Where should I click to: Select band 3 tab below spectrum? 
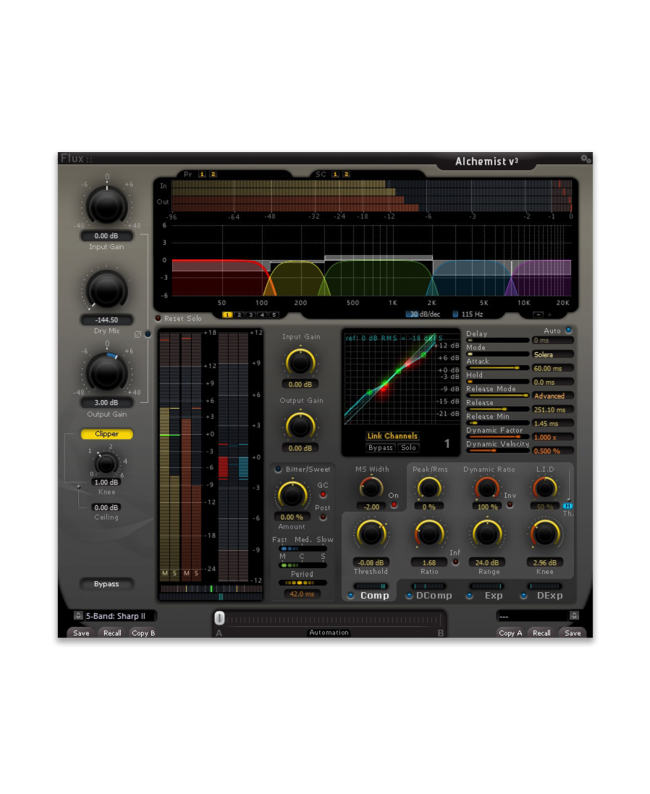pos(251,315)
